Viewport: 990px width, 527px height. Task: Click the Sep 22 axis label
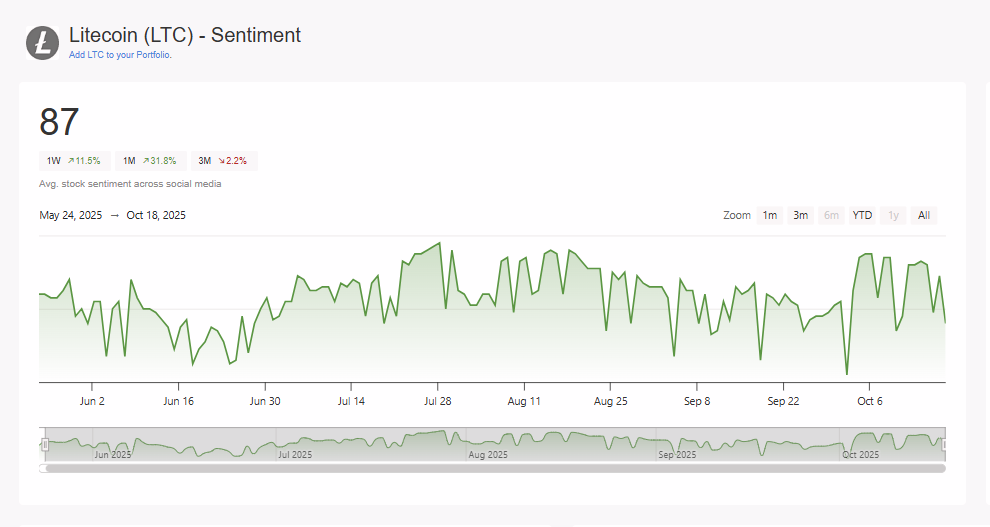click(x=784, y=401)
